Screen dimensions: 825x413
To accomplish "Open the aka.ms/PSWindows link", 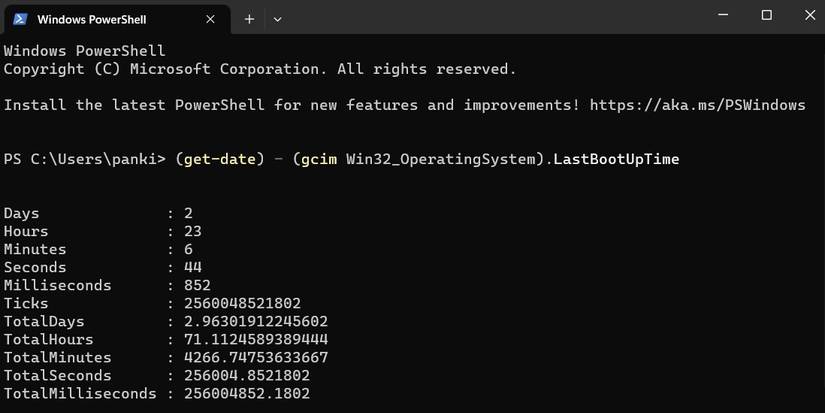I will pyautogui.click(x=697, y=105).
